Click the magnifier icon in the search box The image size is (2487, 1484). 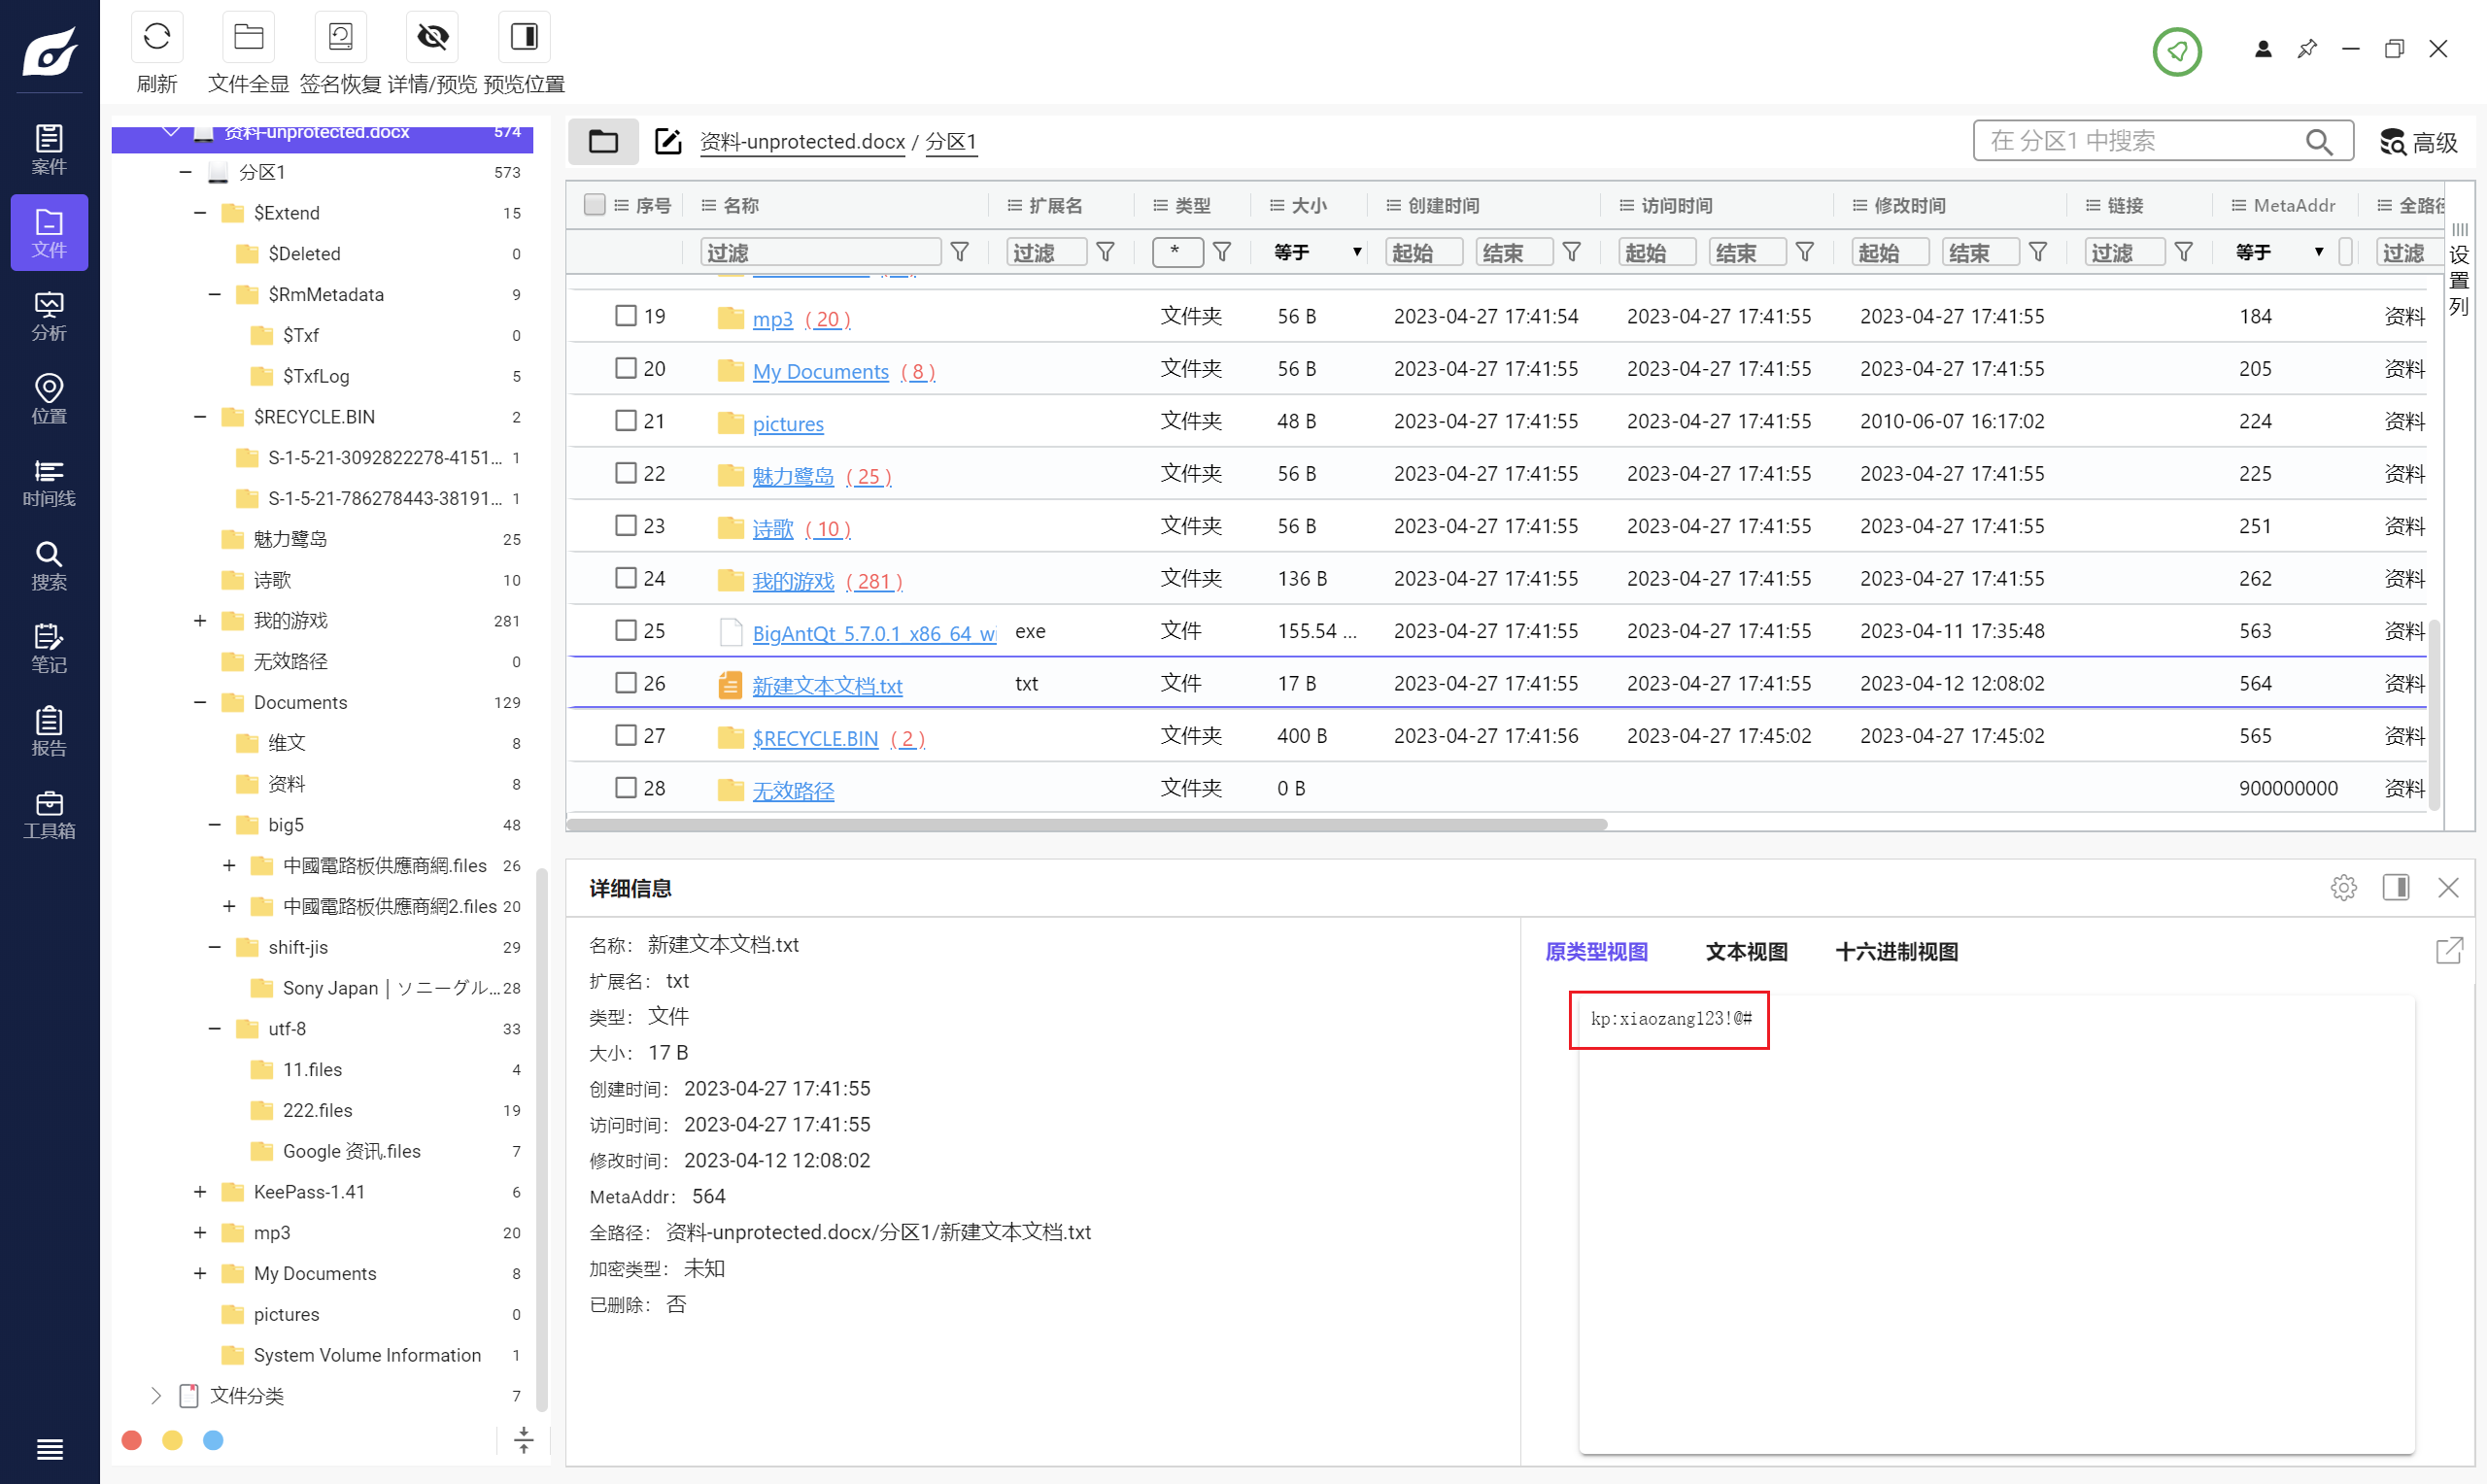click(x=2318, y=141)
